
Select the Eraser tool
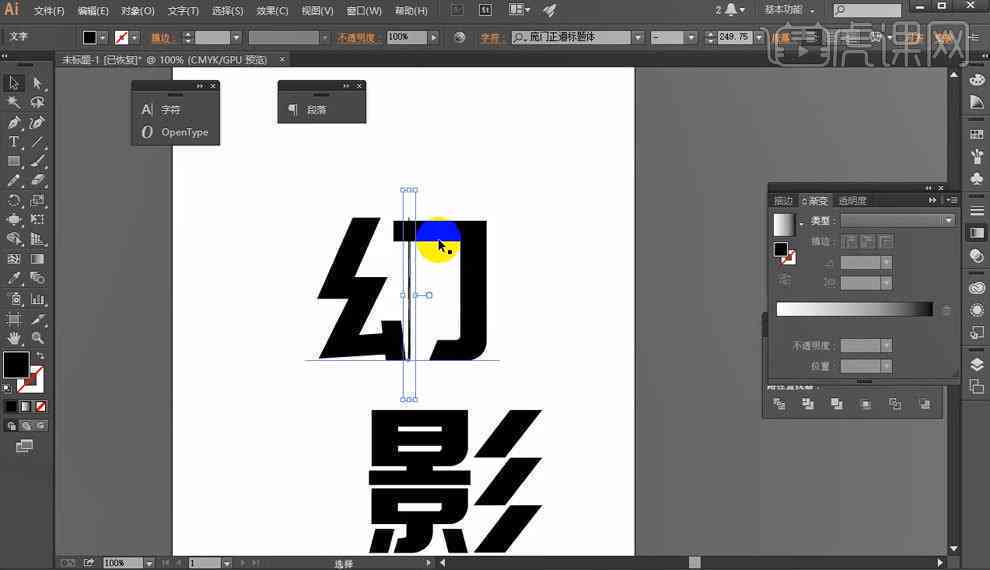37,181
